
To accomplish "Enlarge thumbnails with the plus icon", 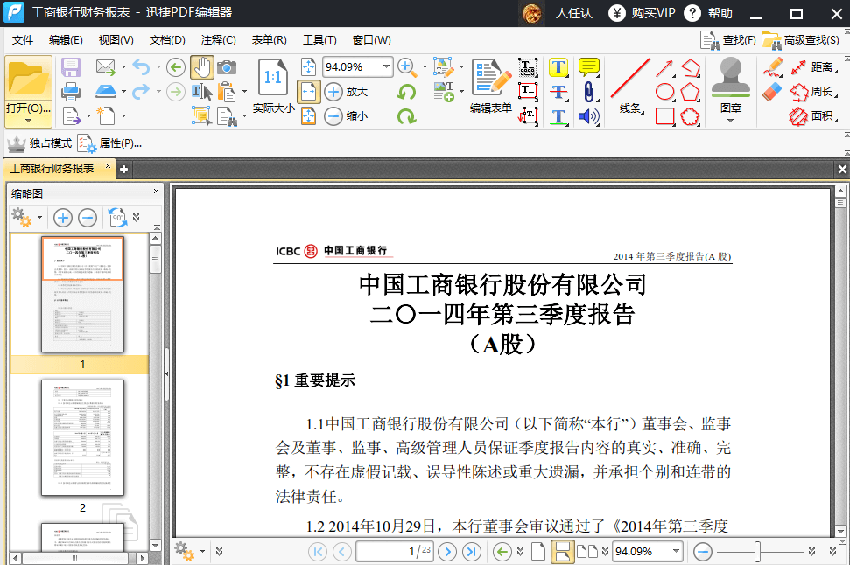I will point(63,218).
